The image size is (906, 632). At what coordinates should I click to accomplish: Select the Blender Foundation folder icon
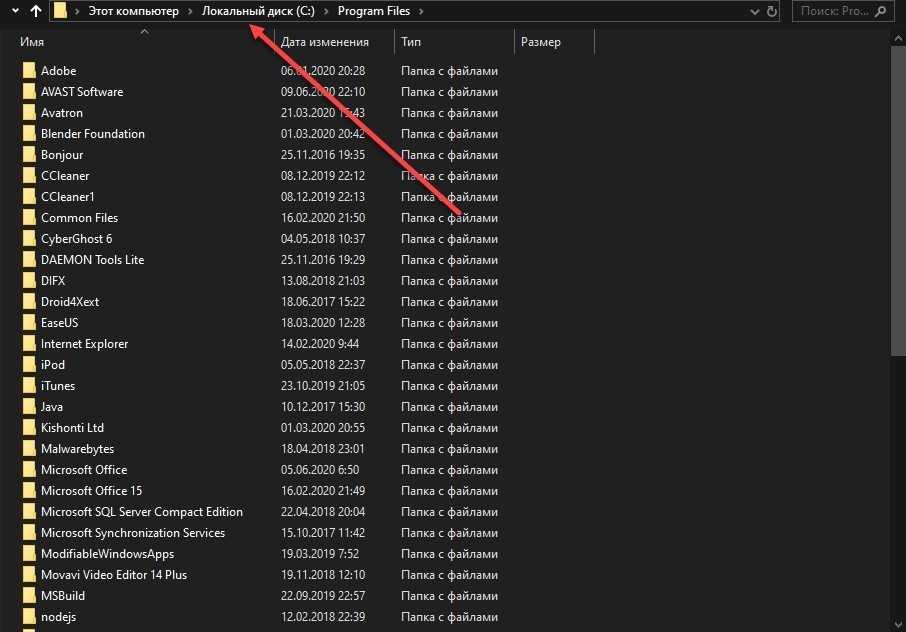pos(29,134)
